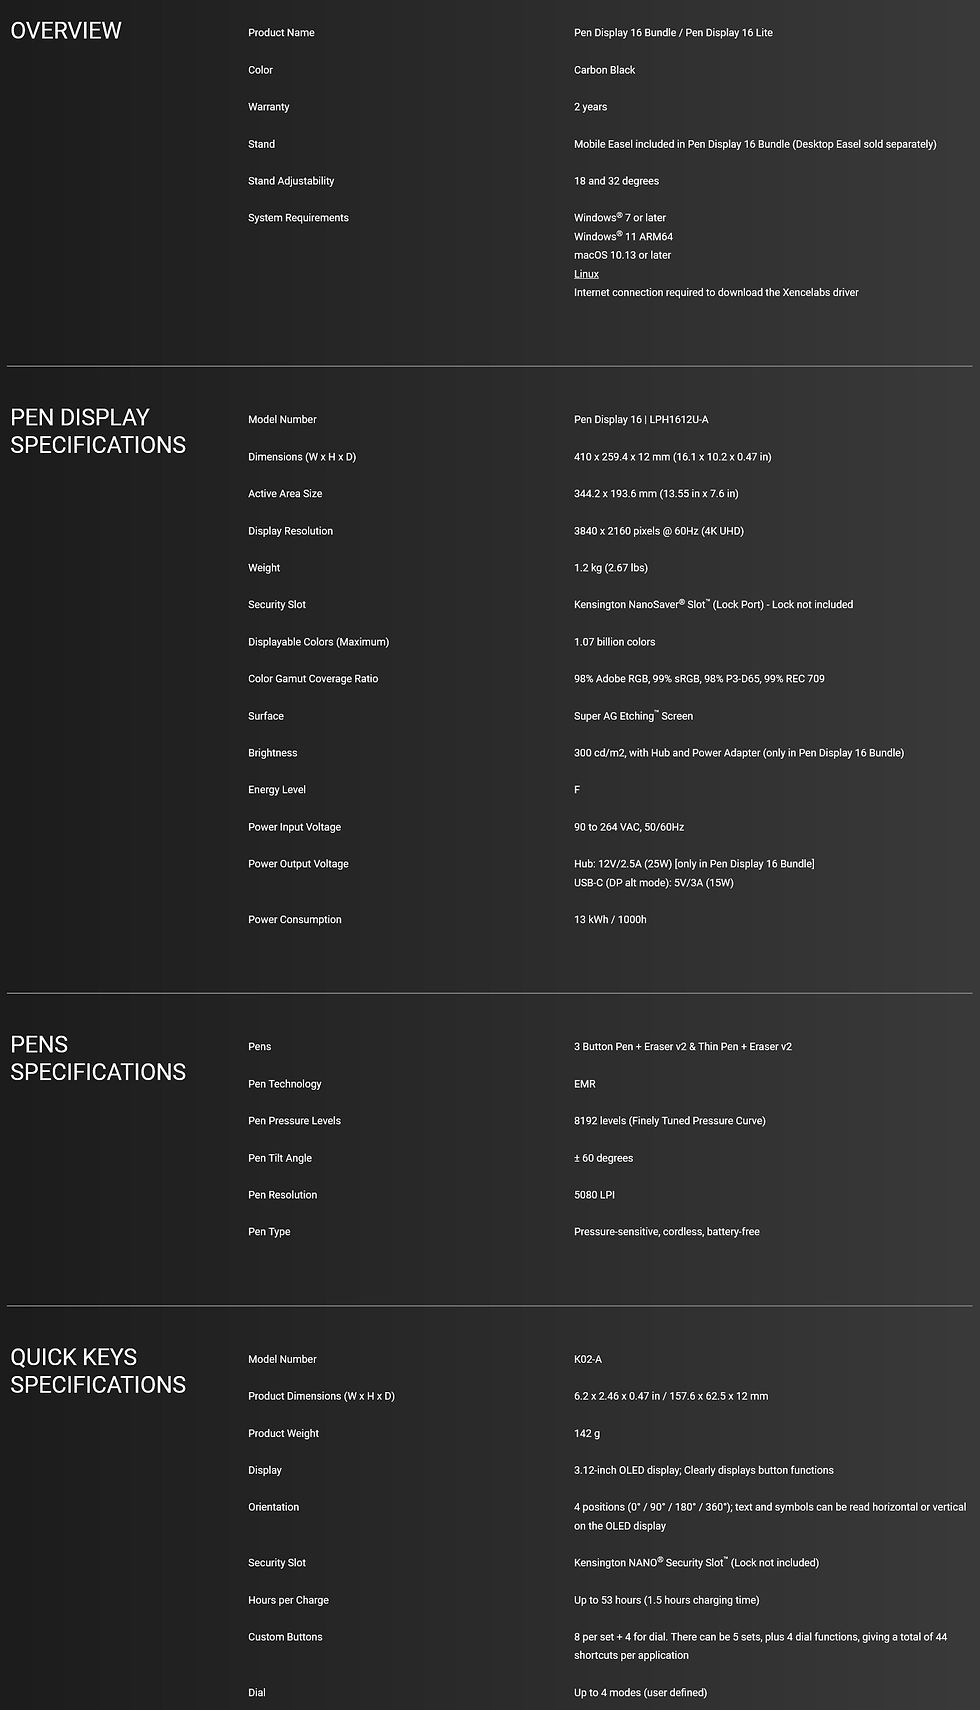Screen dimensions: 980x1710
Task: Click the PEN DISPLAY SPECIFICATIONS heading
Action: coord(98,431)
